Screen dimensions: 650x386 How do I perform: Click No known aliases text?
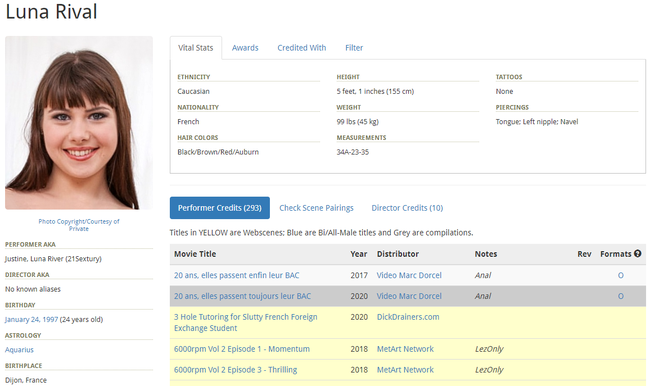tap(33, 289)
